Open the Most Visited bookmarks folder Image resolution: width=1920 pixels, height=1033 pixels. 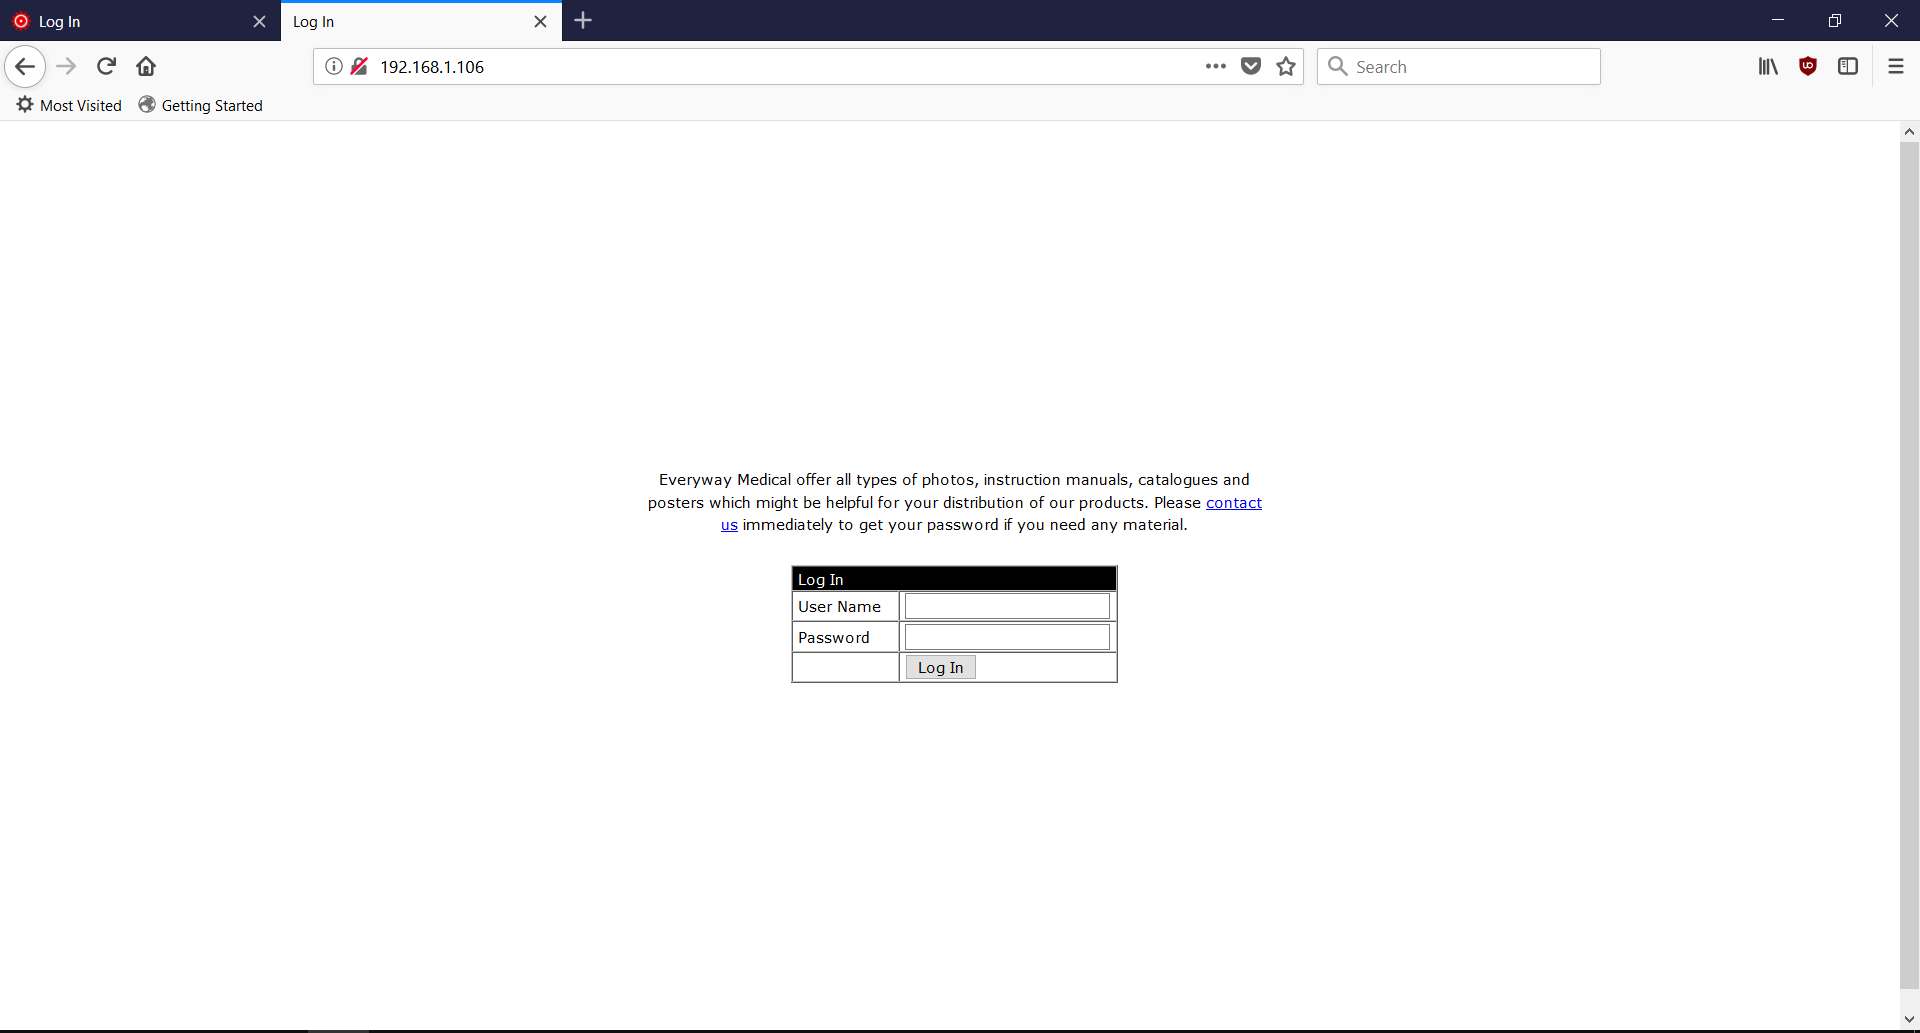pyautogui.click(x=68, y=105)
